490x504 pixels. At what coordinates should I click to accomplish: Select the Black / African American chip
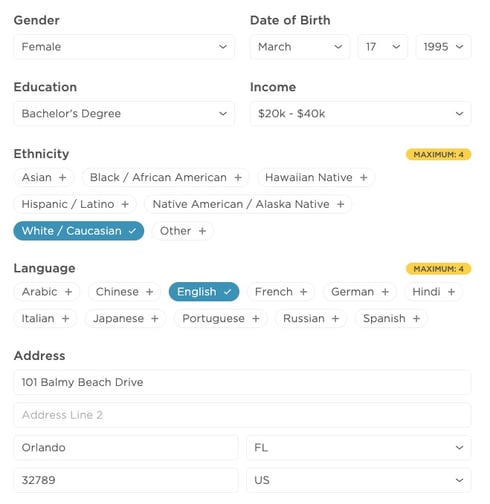tap(165, 178)
